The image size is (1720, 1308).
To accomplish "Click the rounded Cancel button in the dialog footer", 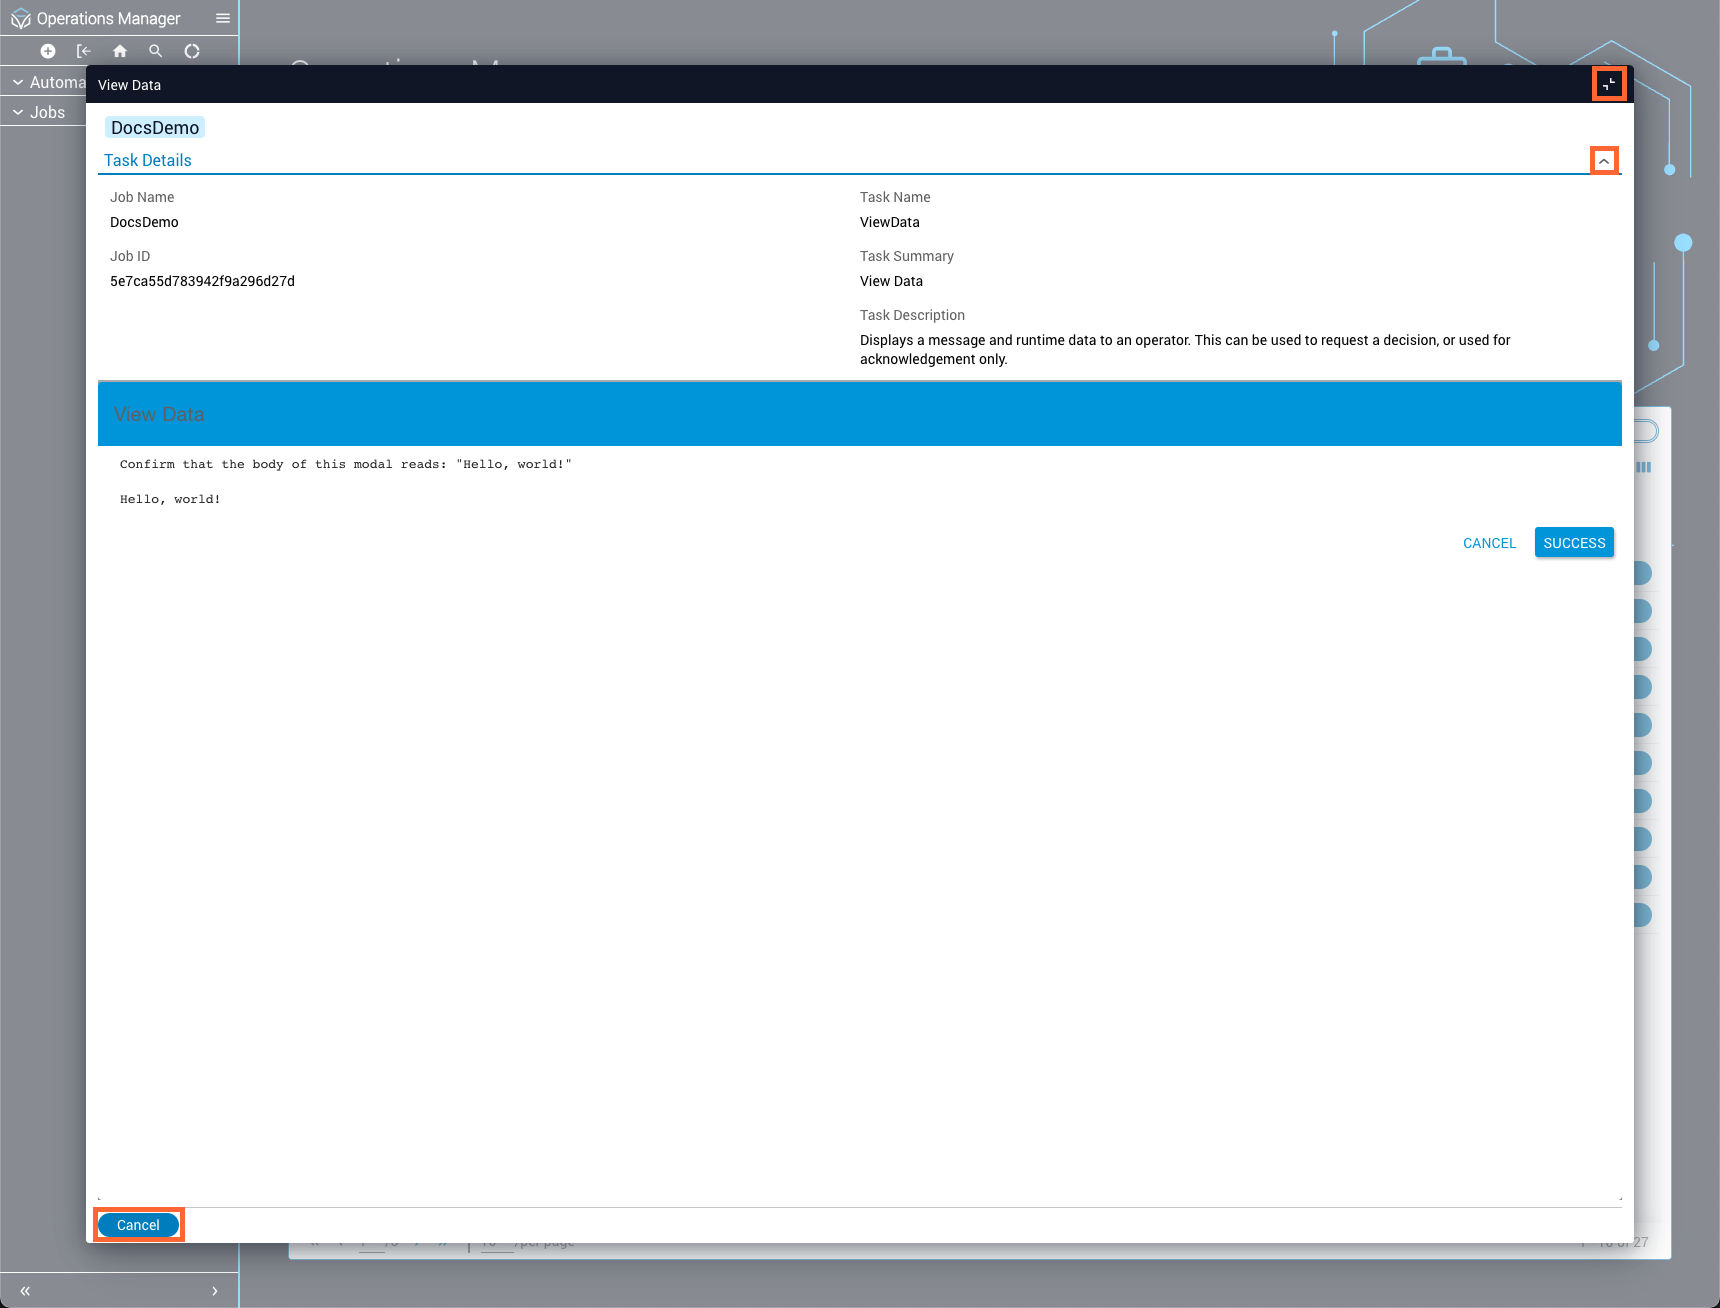I will click(x=138, y=1225).
